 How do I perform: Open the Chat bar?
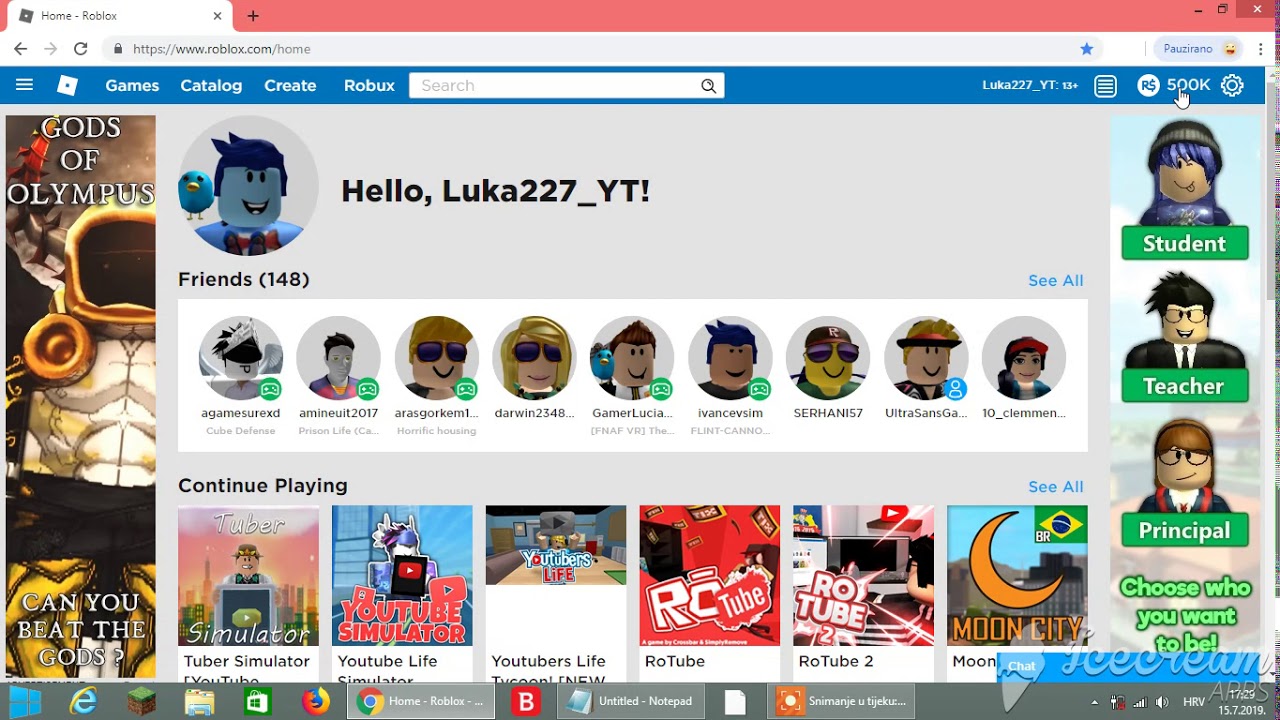(1130, 666)
